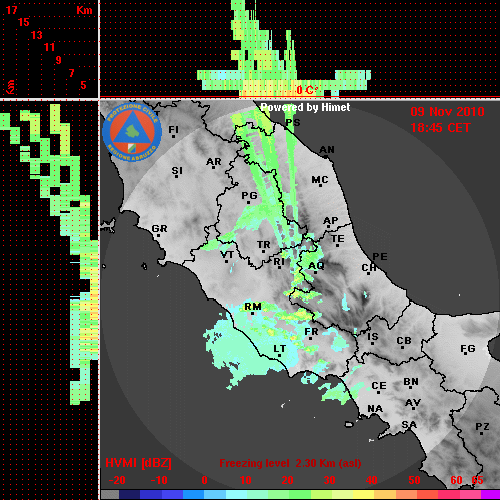Click the AQ city marker label
The height and width of the screenshot is (500, 500).
click(316, 266)
